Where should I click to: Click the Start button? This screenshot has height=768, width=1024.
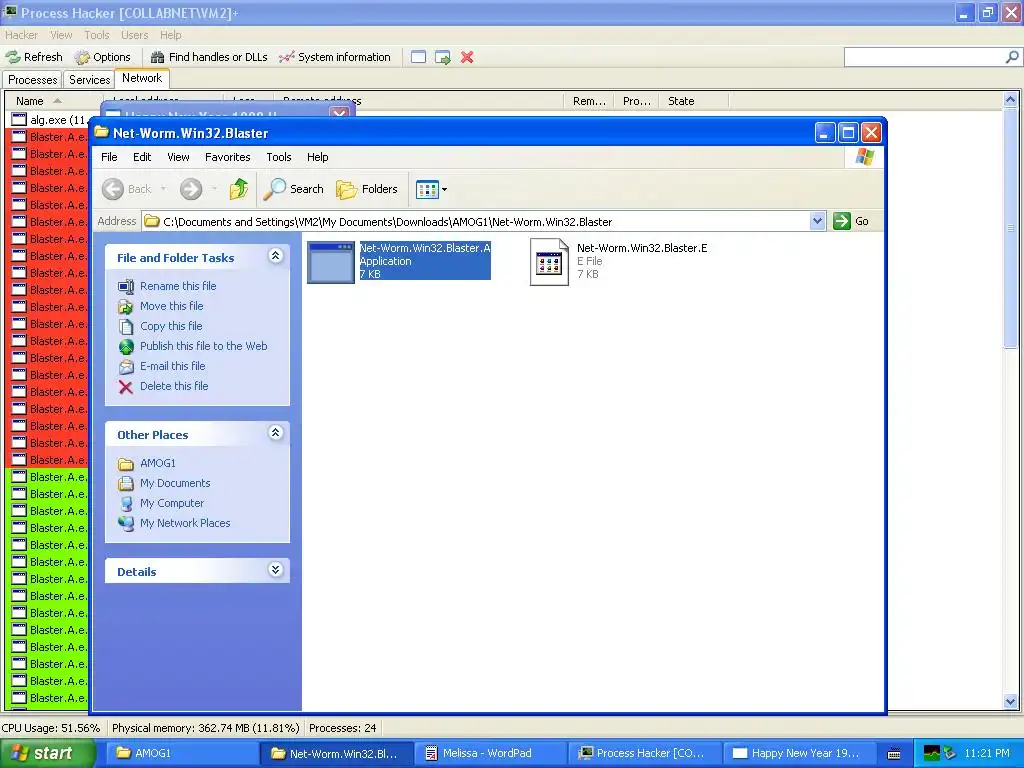pyautogui.click(x=47, y=754)
